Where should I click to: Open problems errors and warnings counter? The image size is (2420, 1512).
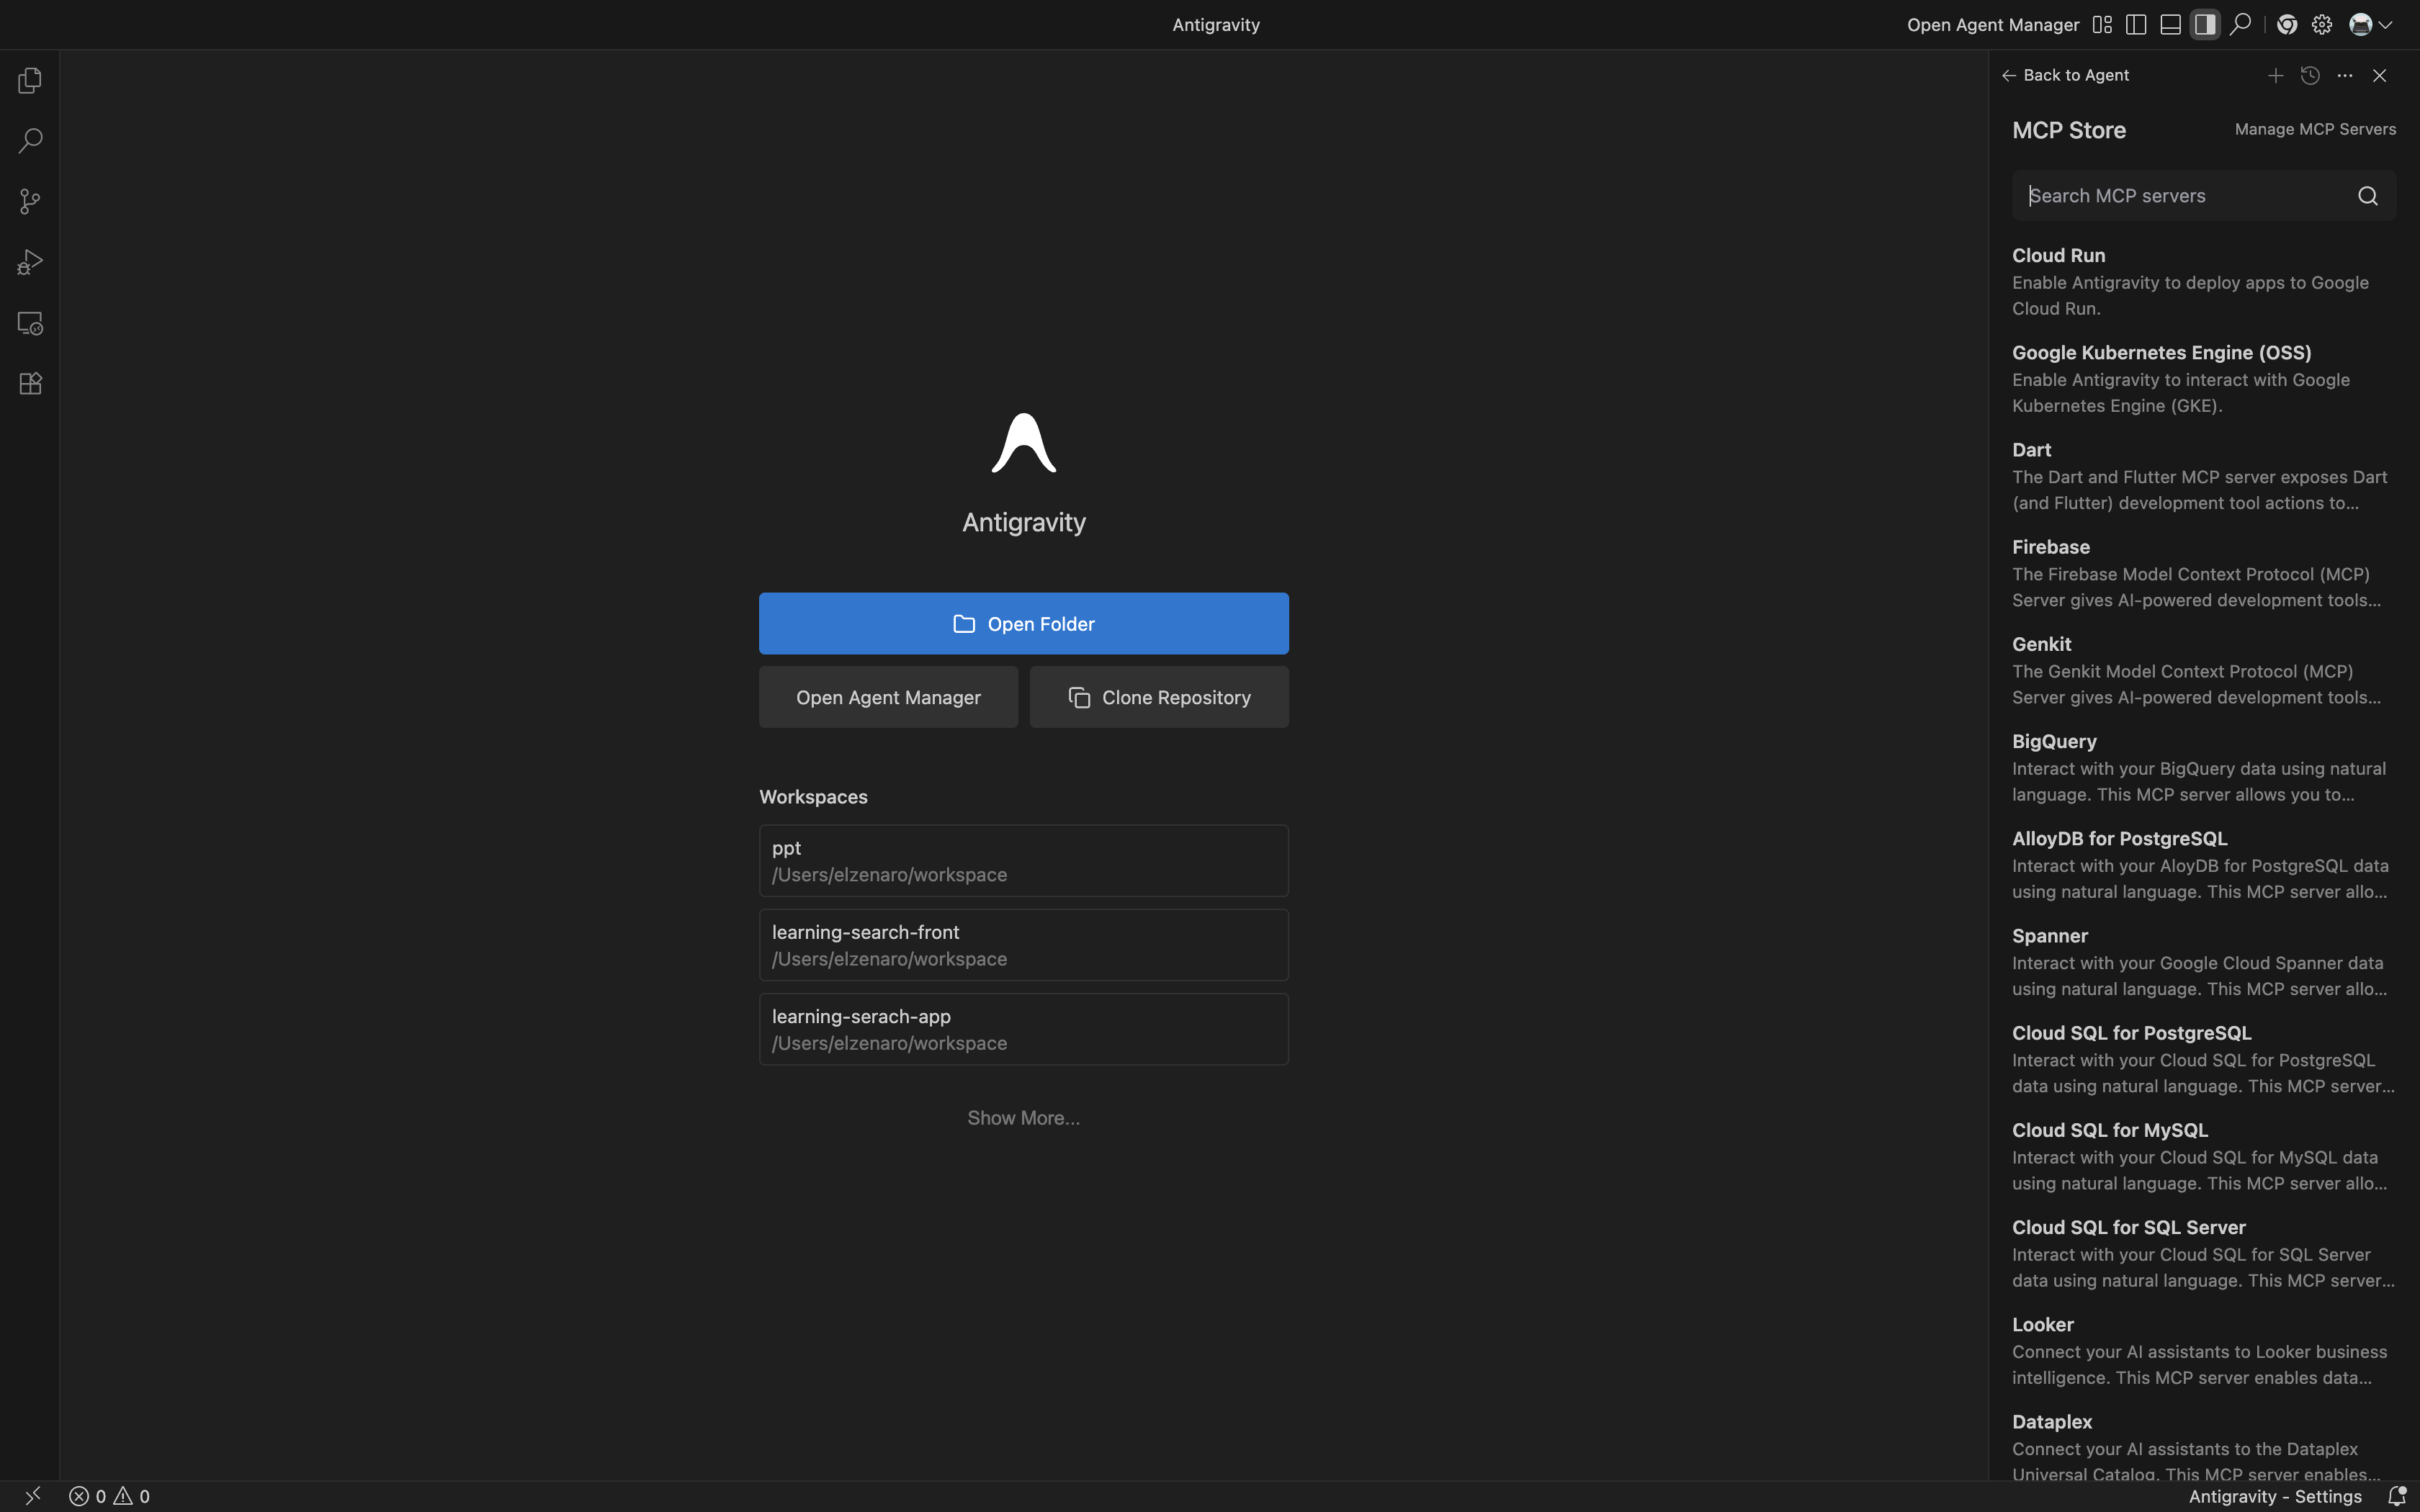pos(110,1496)
